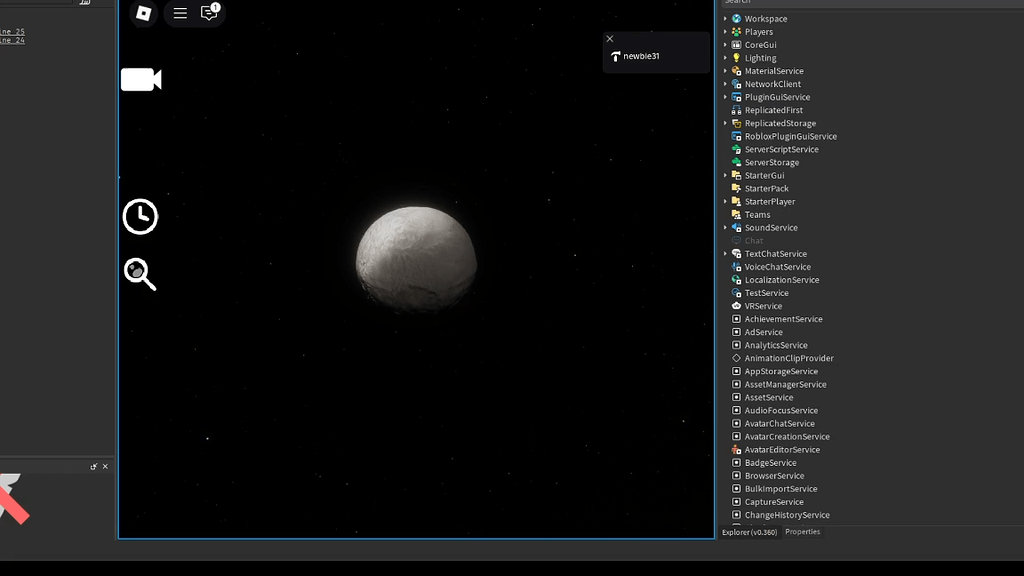Close the player list panel
Image resolution: width=1024 pixels, height=576 pixels.
pyautogui.click(x=610, y=39)
